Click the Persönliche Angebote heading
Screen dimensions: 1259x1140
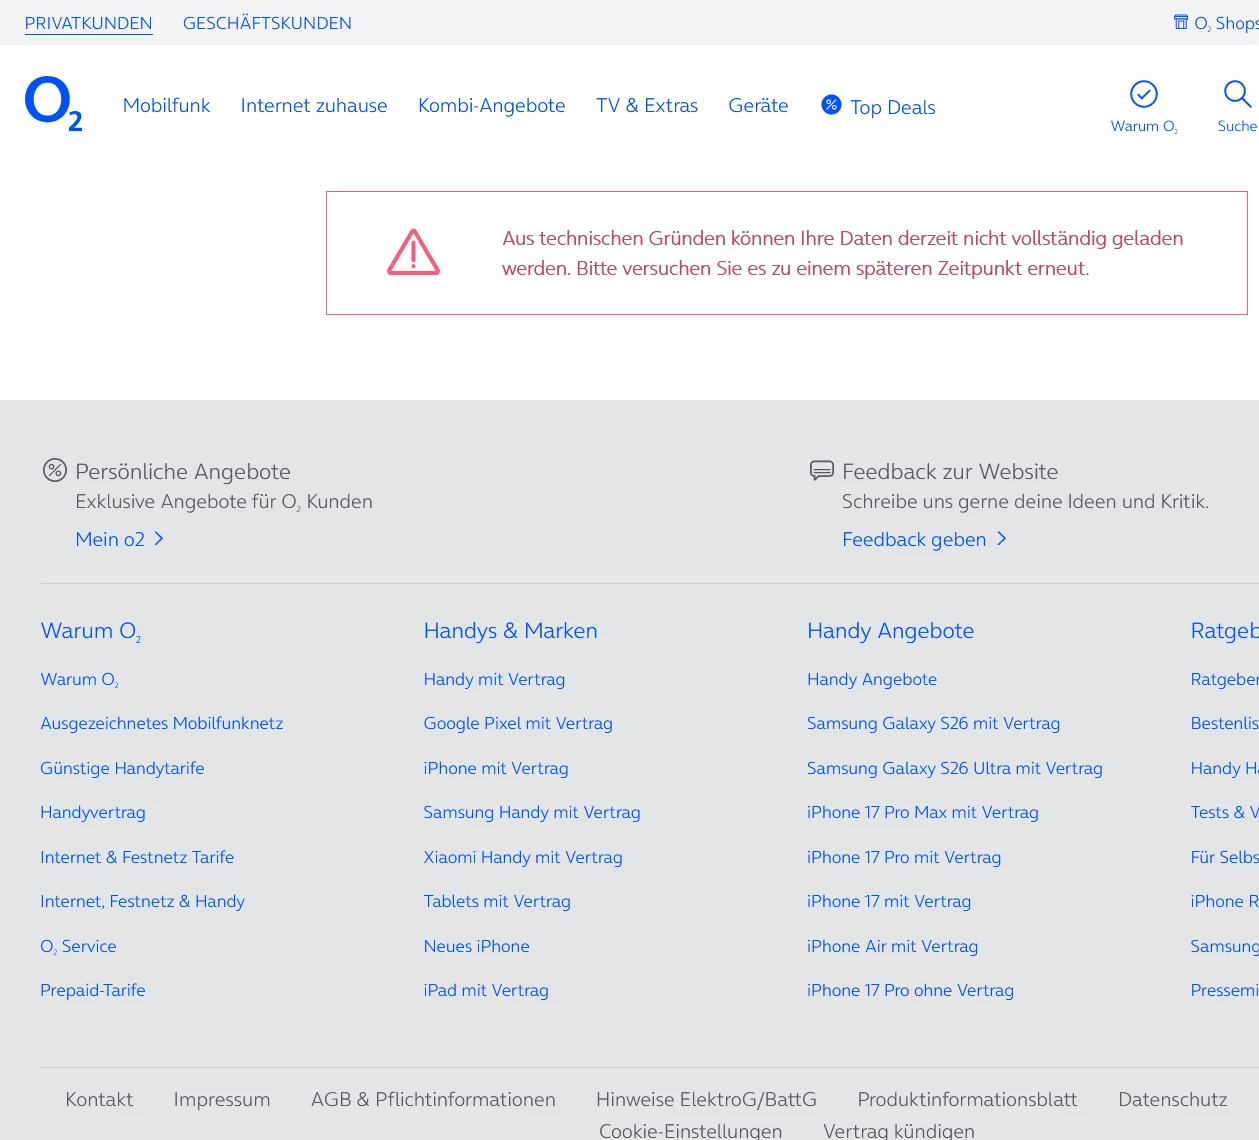(183, 471)
